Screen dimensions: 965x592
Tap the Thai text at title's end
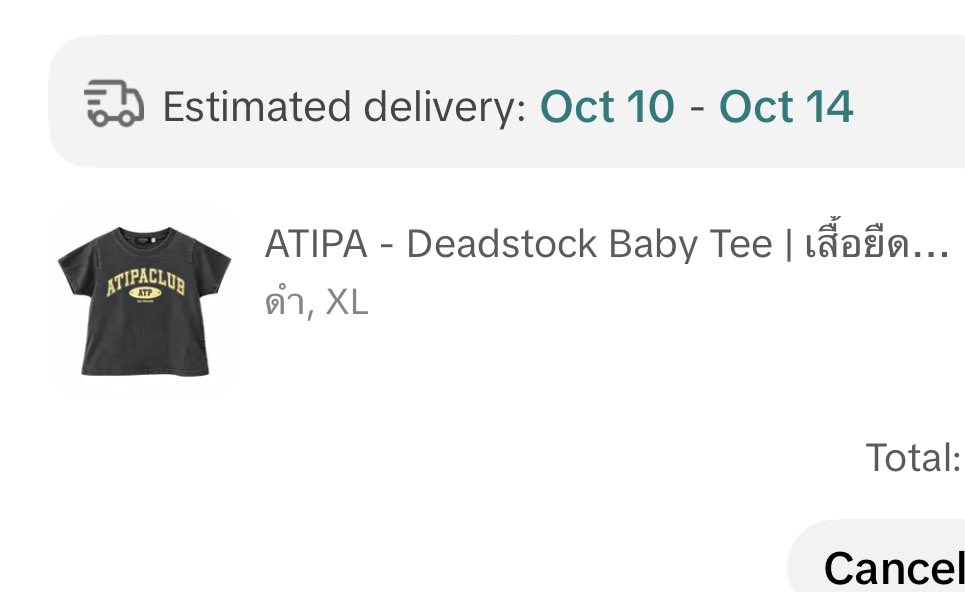click(857, 241)
